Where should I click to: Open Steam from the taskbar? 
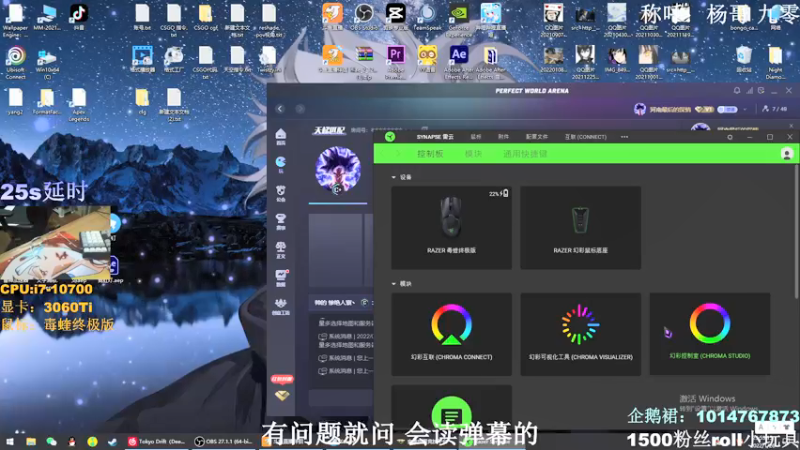point(112,441)
